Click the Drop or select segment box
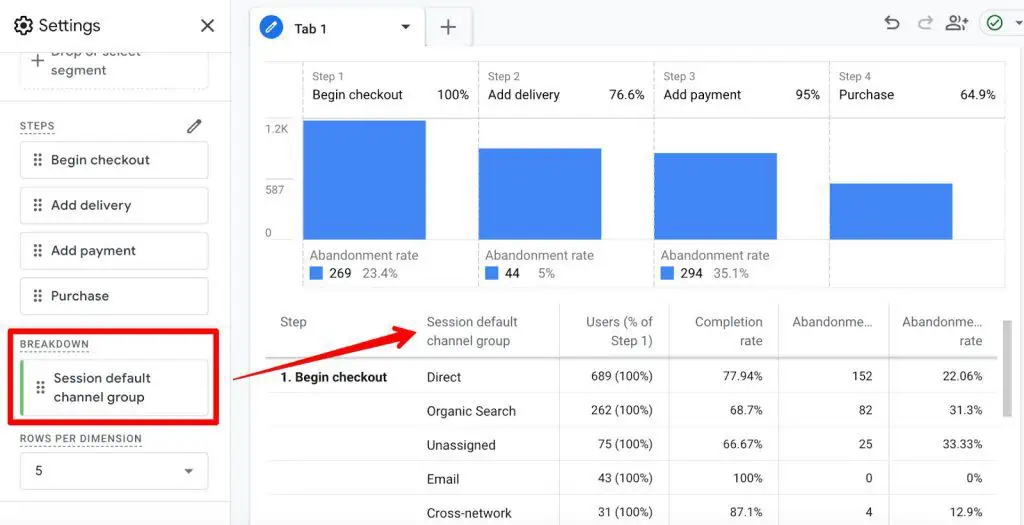 pos(114,66)
